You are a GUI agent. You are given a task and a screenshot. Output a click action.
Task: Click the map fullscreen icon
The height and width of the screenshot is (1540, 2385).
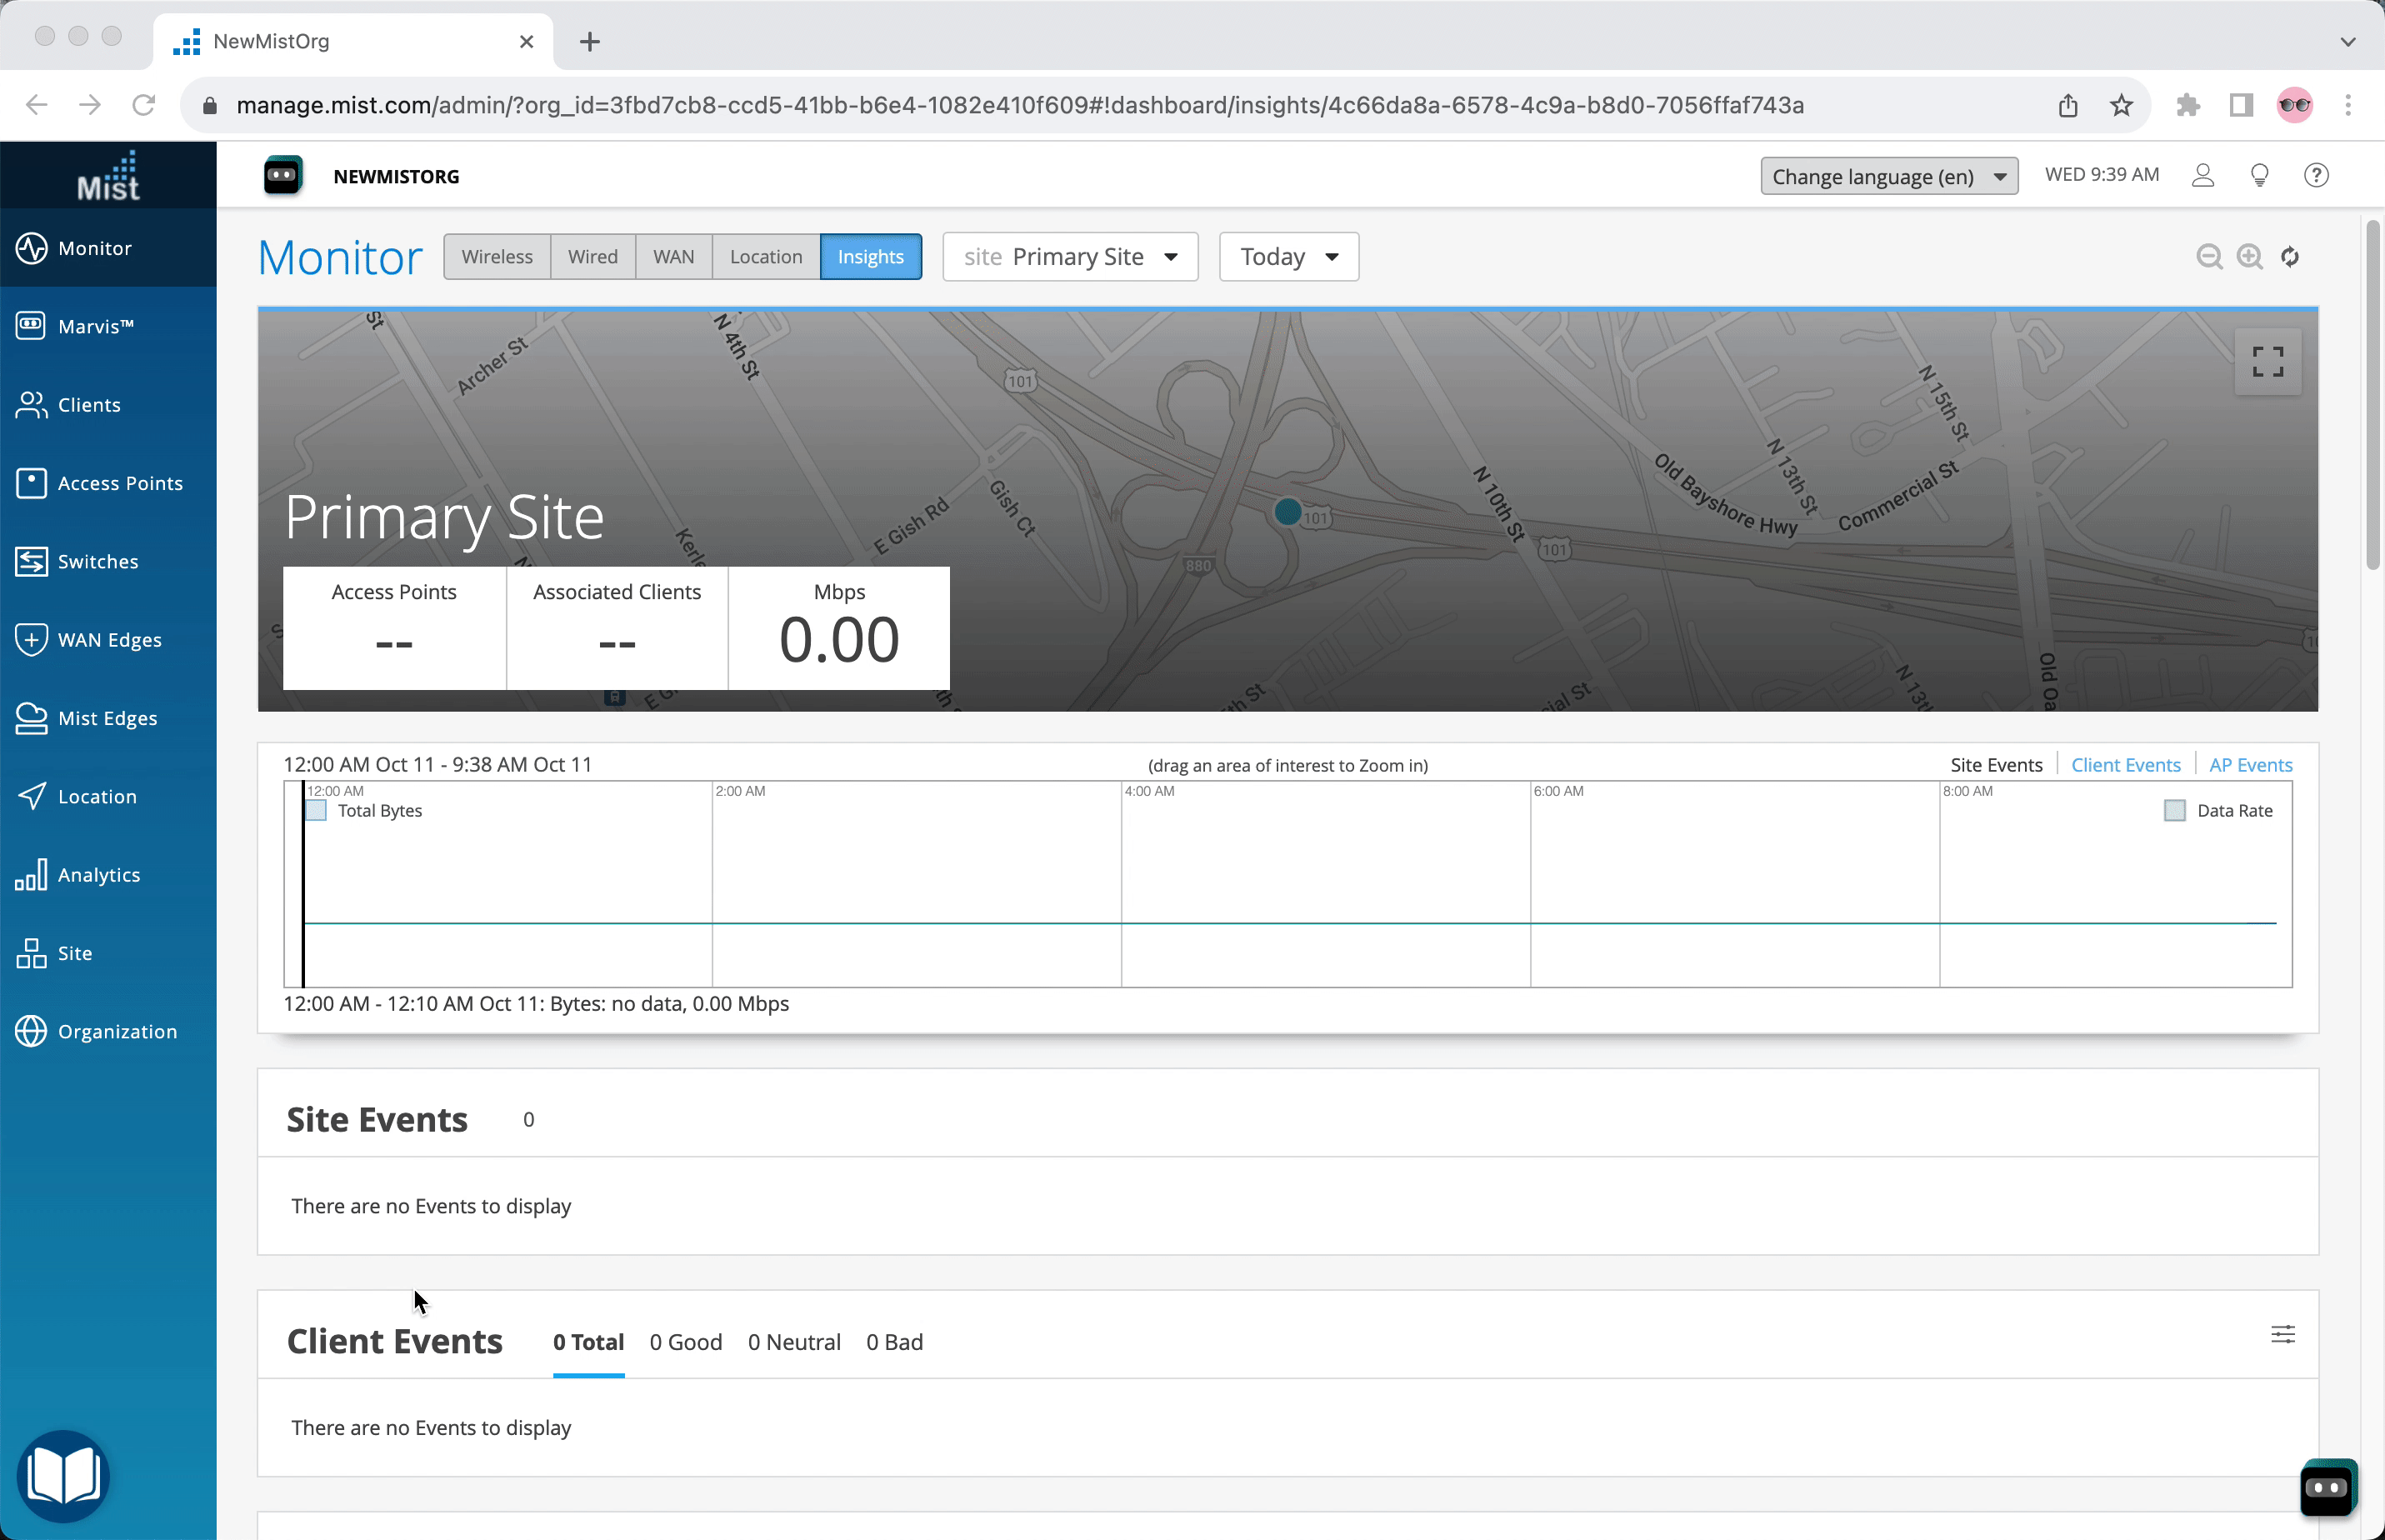pyautogui.click(x=2267, y=361)
